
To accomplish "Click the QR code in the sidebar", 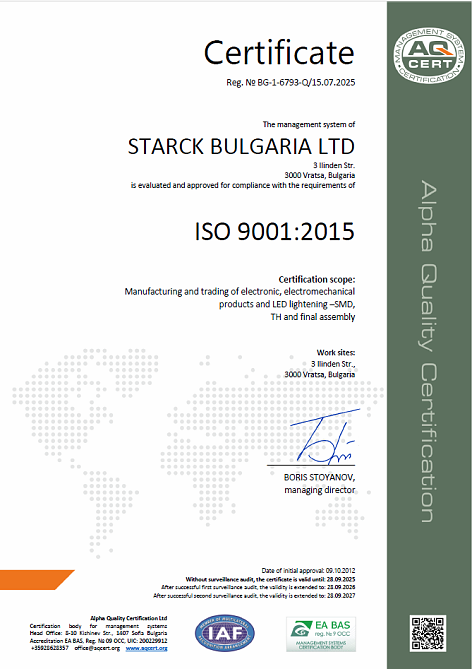I will point(428,633).
